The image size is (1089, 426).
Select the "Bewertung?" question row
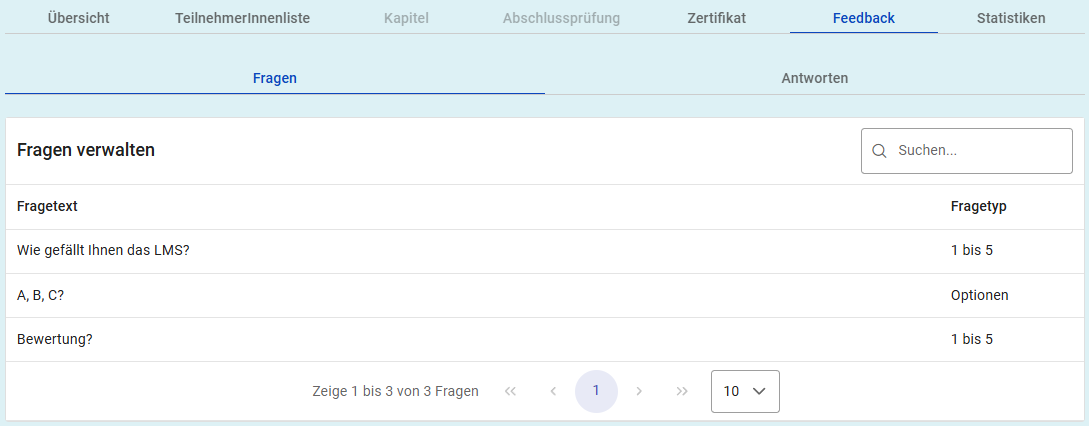(55, 339)
